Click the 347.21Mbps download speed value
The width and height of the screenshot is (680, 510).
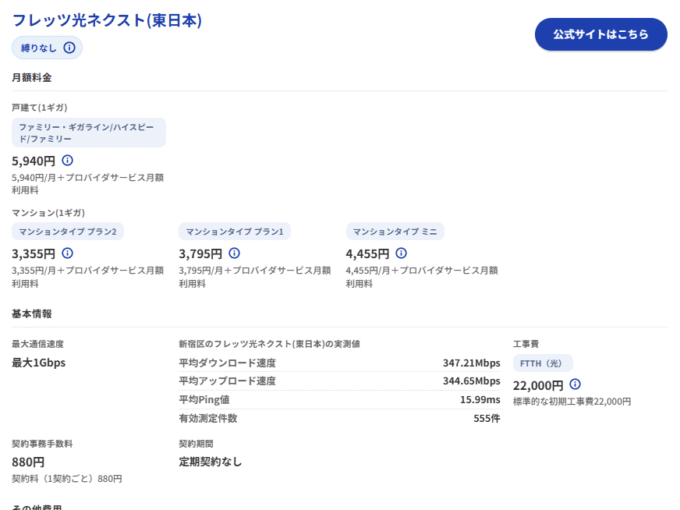click(x=471, y=363)
